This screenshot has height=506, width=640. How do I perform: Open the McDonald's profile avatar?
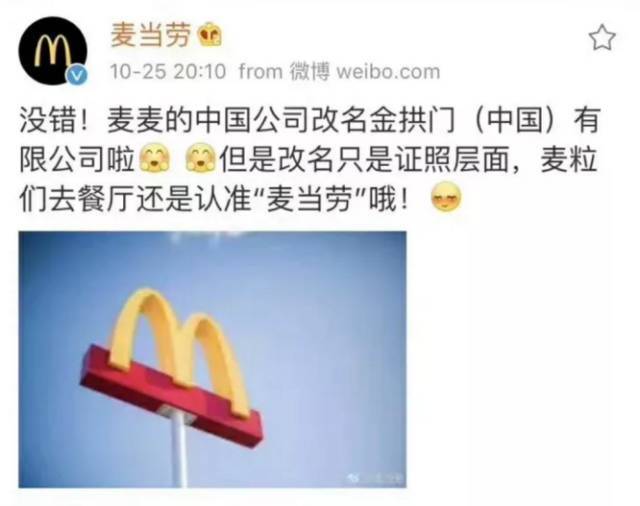[x=53, y=51]
